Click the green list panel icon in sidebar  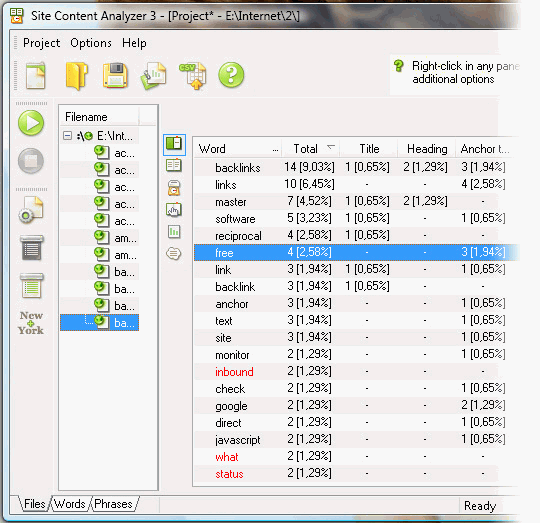[31, 286]
